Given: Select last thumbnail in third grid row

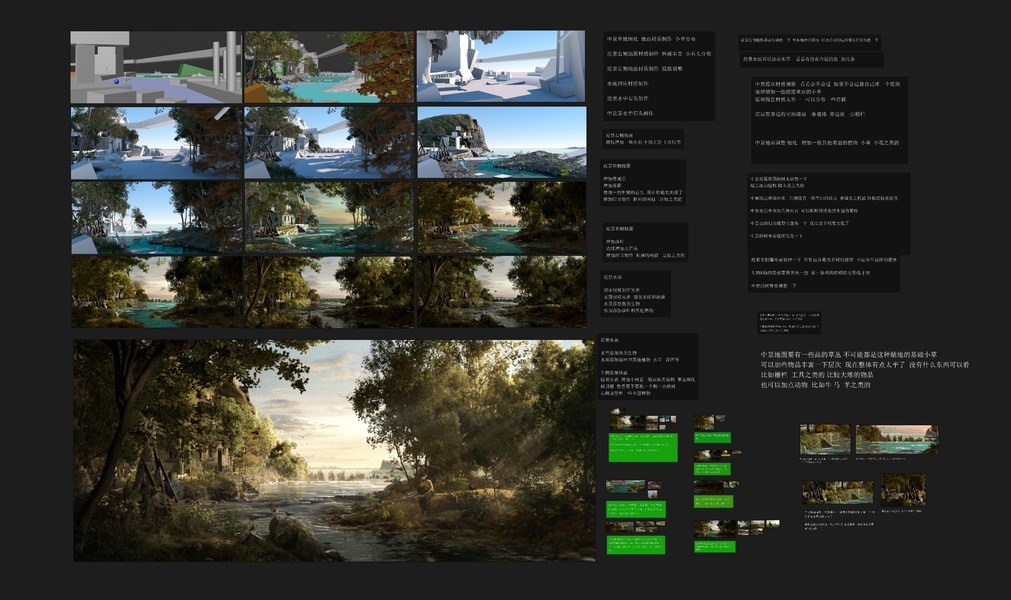Looking at the screenshot, I should click(x=502, y=217).
